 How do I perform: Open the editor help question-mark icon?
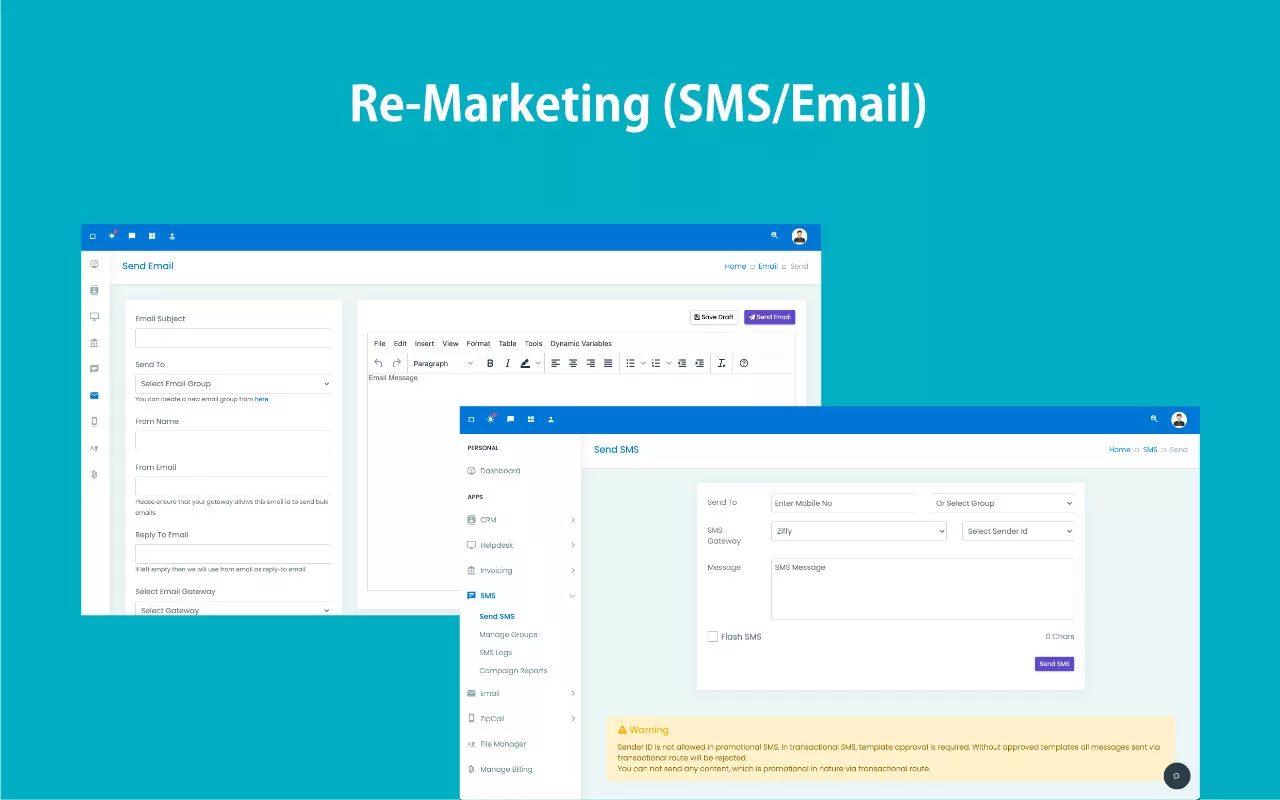click(x=744, y=363)
